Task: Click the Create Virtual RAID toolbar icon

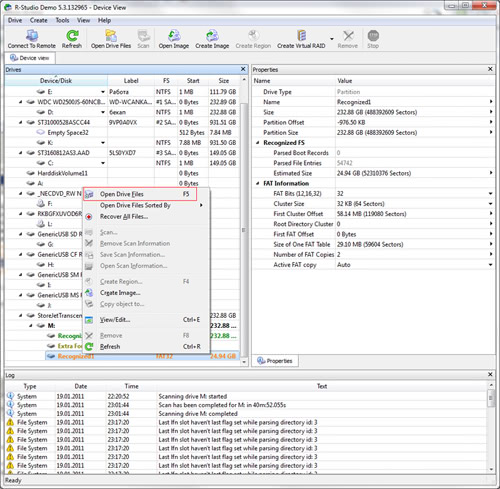Action: point(301,36)
